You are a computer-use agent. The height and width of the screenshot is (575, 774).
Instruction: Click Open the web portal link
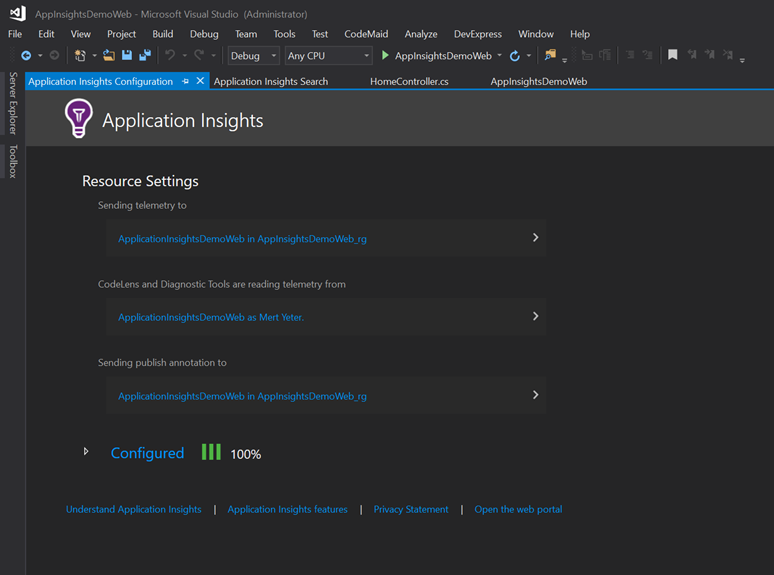pos(518,509)
